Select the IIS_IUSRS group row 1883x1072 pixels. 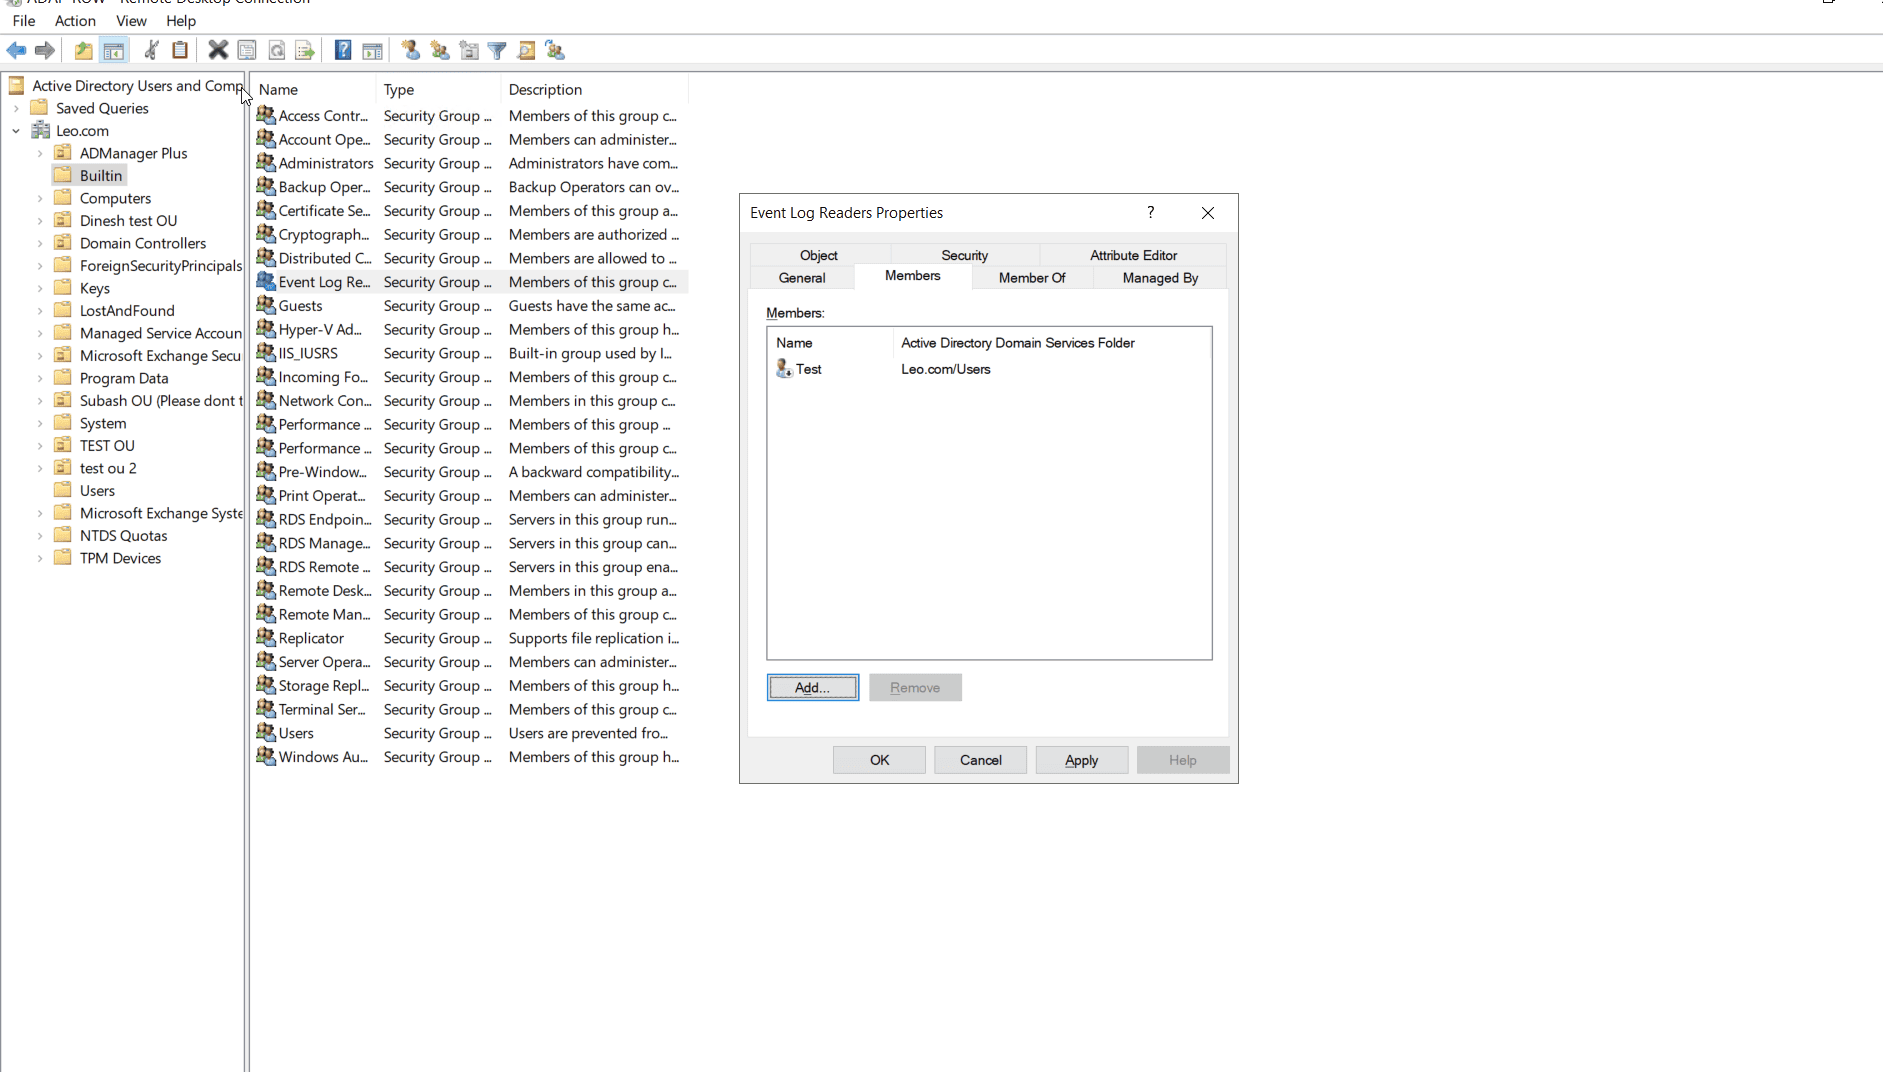pyautogui.click(x=470, y=353)
